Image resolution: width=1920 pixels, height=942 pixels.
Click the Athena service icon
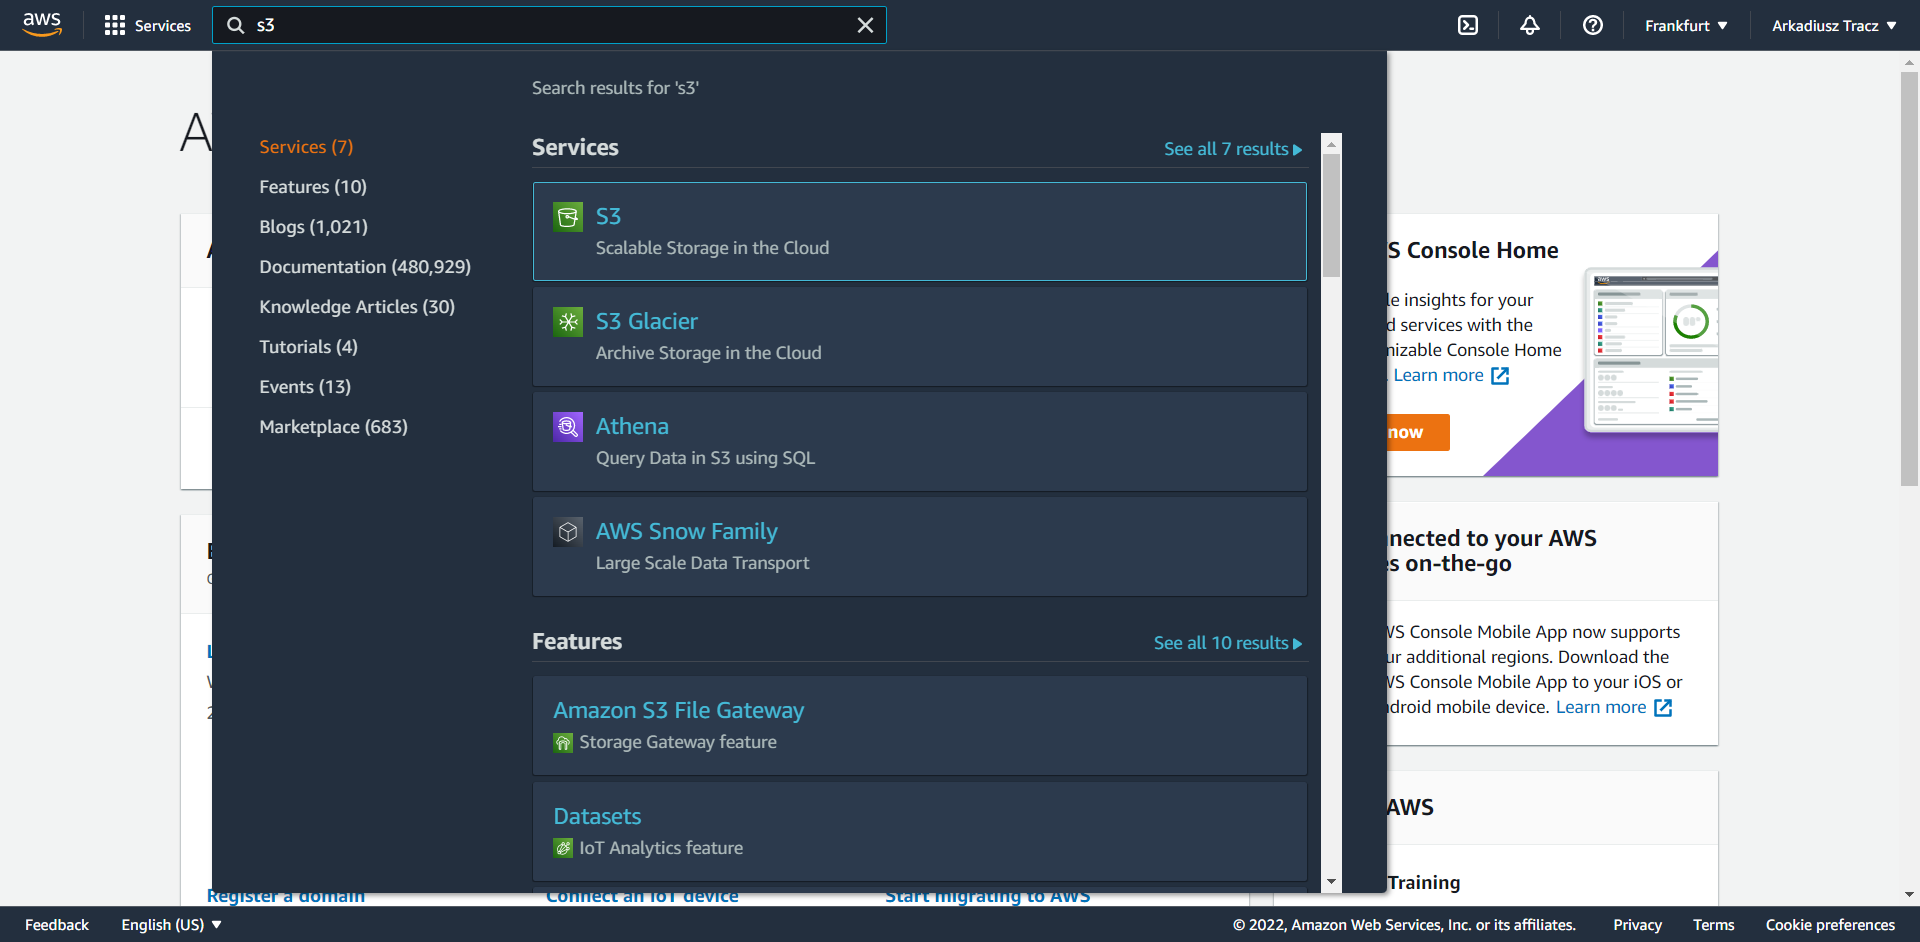pyautogui.click(x=568, y=427)
